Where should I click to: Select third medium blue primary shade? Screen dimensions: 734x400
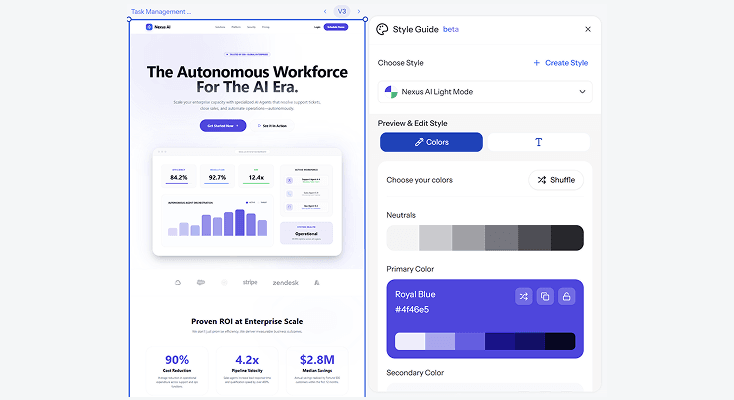tap(470, 341)
